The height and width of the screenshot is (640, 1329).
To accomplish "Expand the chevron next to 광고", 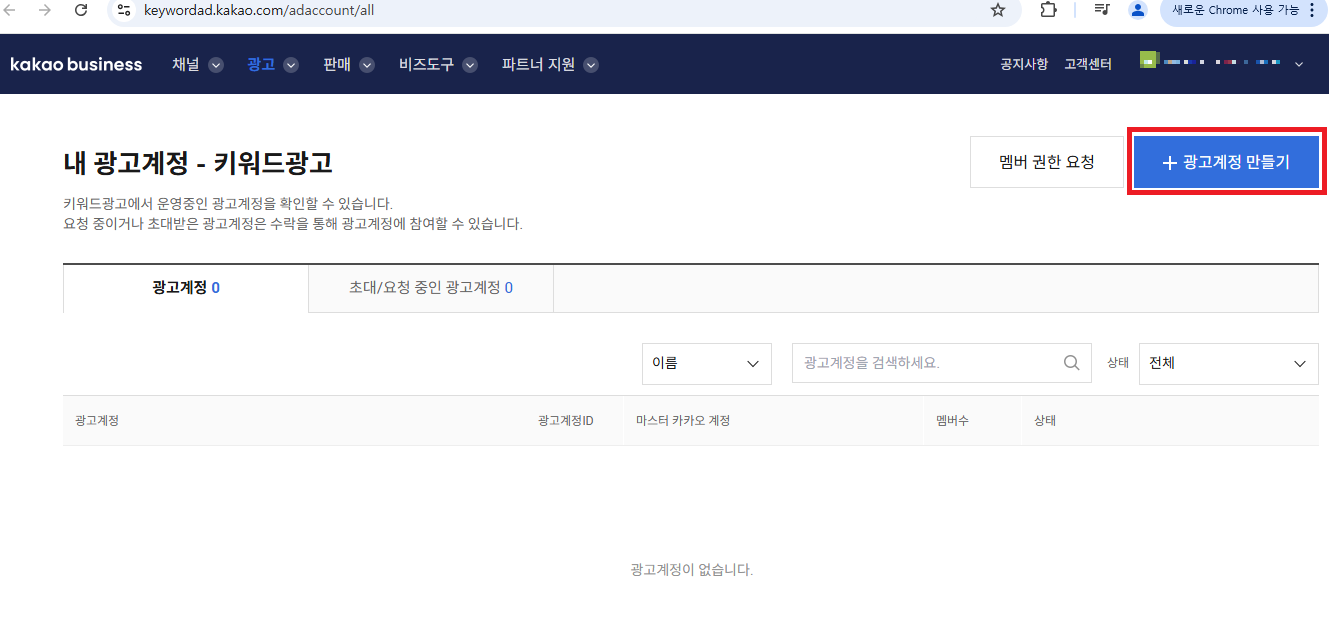I will click(x=291, y=65).
